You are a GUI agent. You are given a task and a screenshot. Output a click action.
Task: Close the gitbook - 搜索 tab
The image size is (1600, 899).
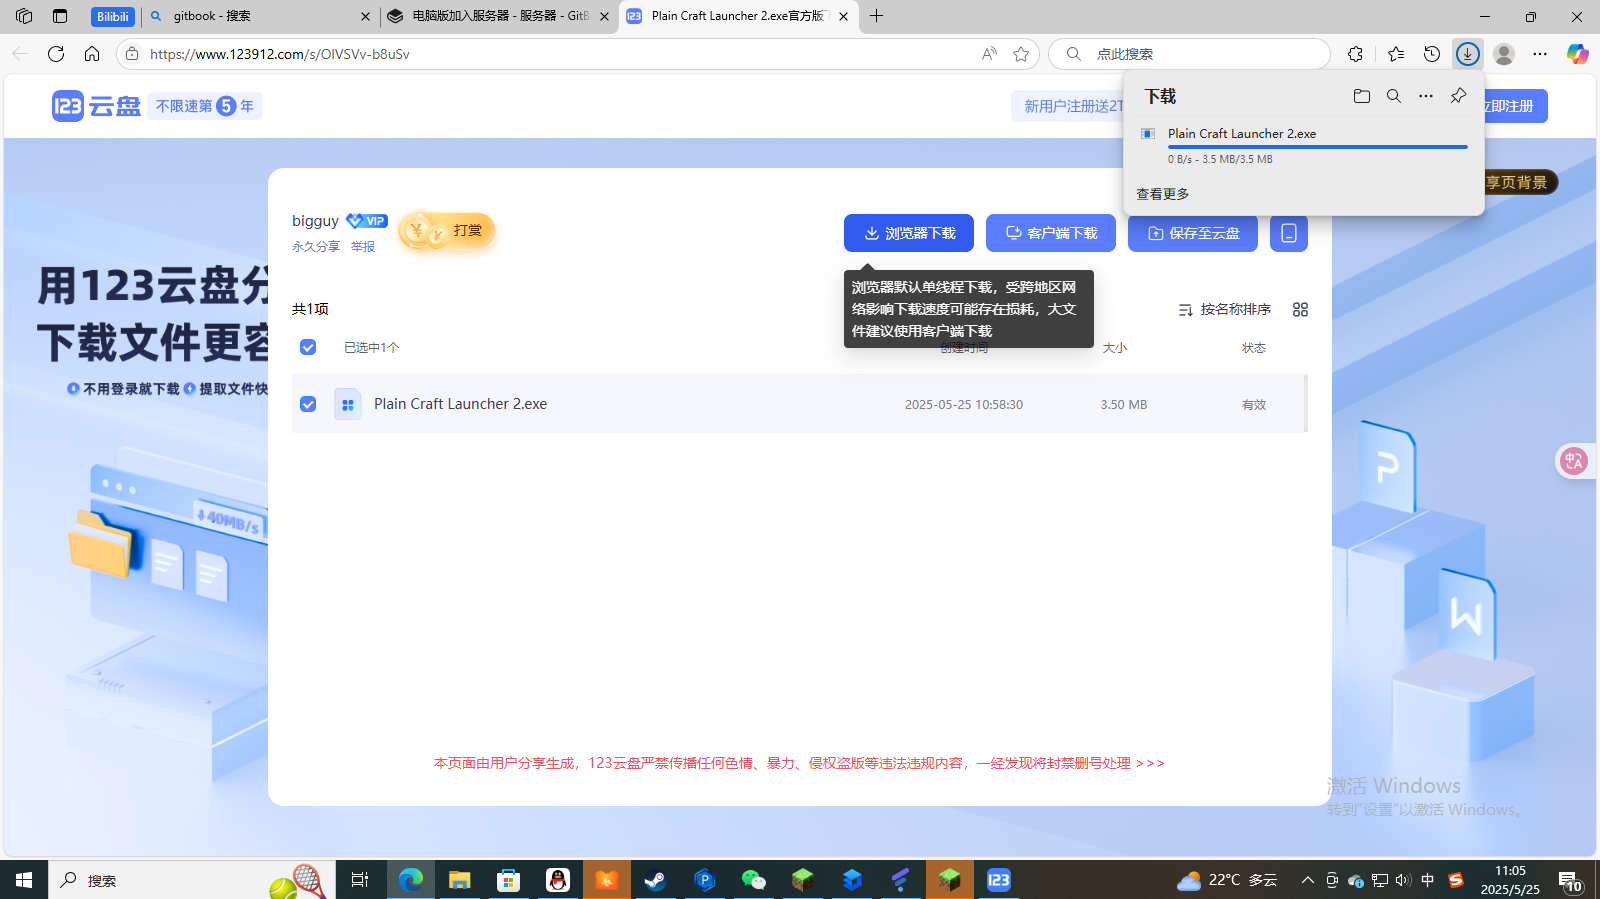pyautogui.click(x=365, y=16)
